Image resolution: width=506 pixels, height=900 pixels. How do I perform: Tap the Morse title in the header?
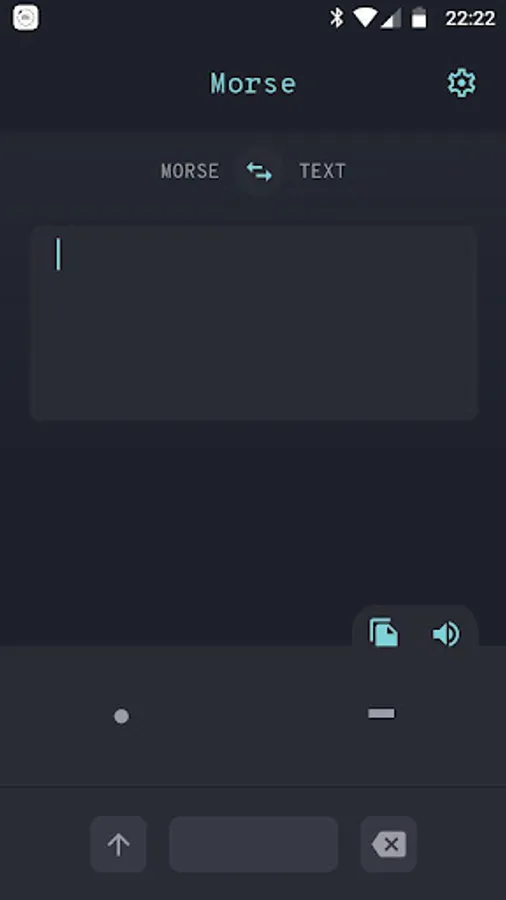tap(253, 84)
